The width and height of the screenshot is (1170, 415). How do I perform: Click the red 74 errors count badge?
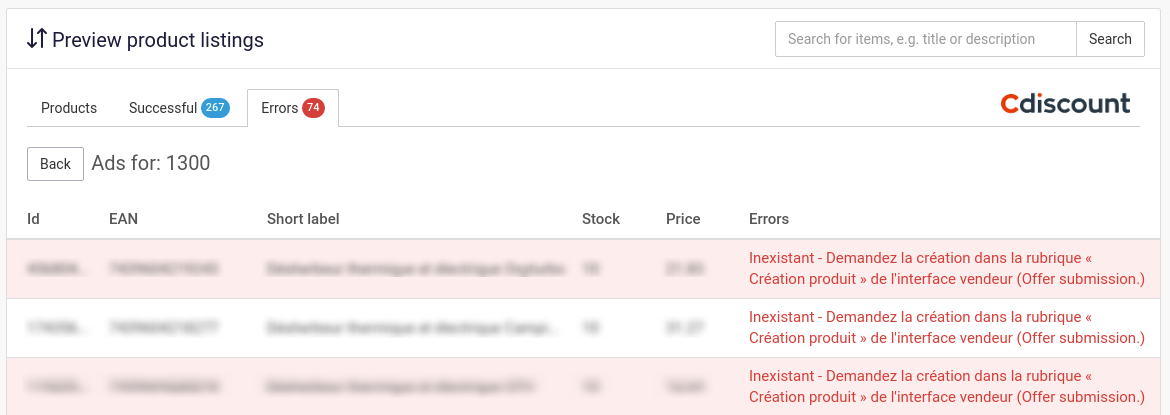[313, 108]
